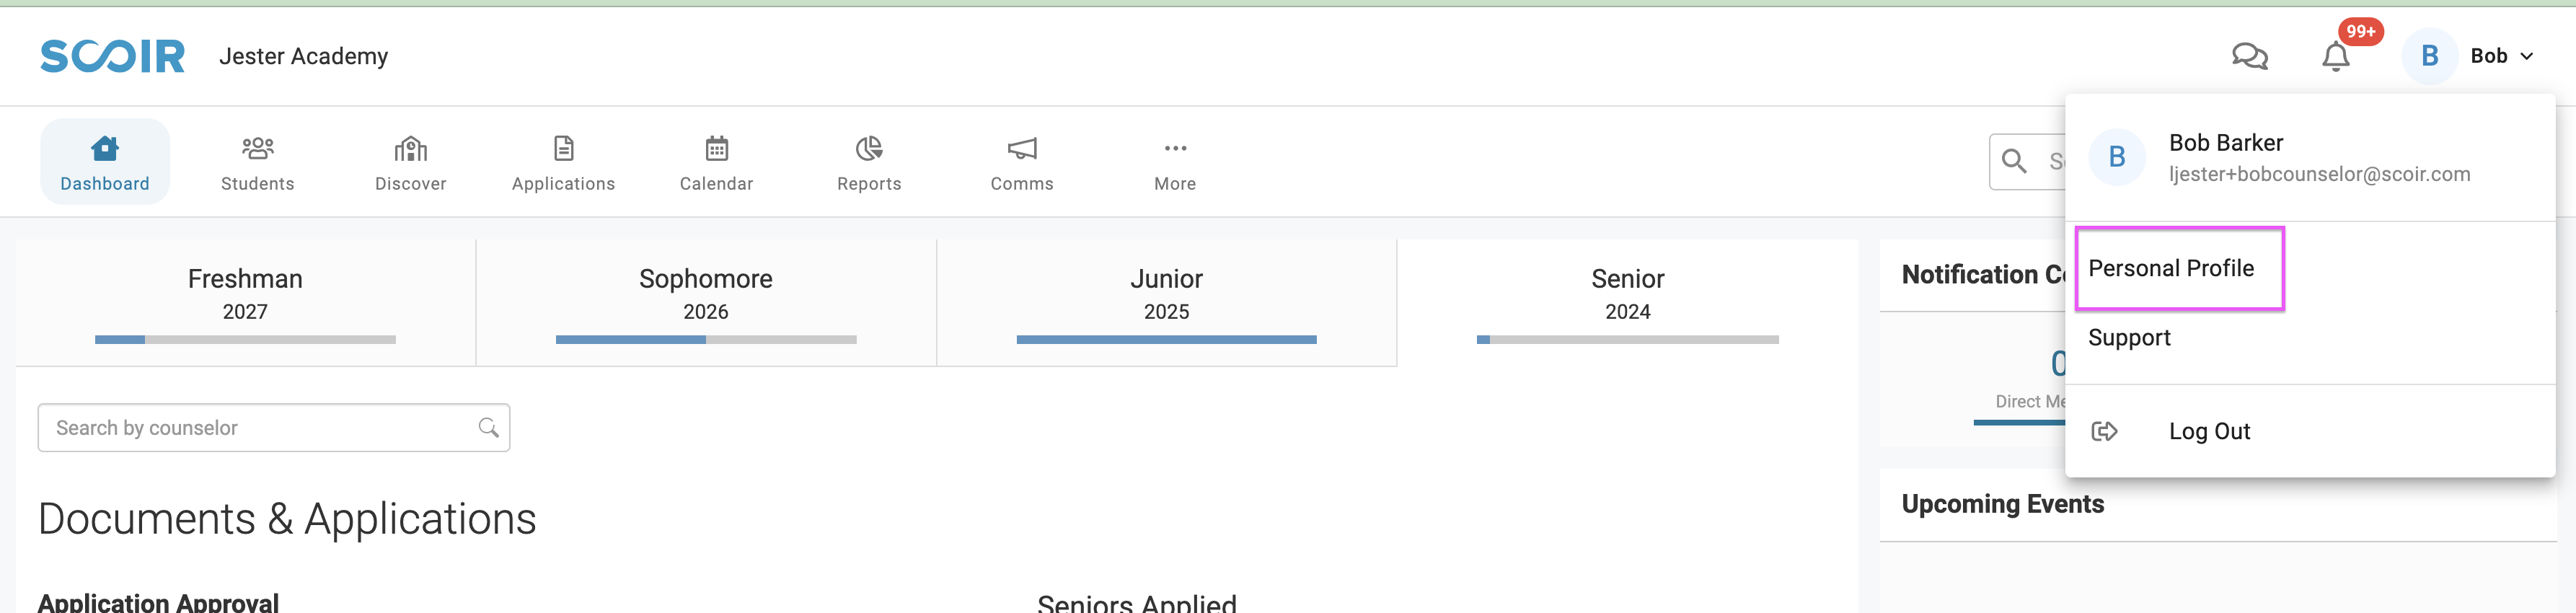
Task: Go to the Discover building icon
Action: tap(410, 149)
